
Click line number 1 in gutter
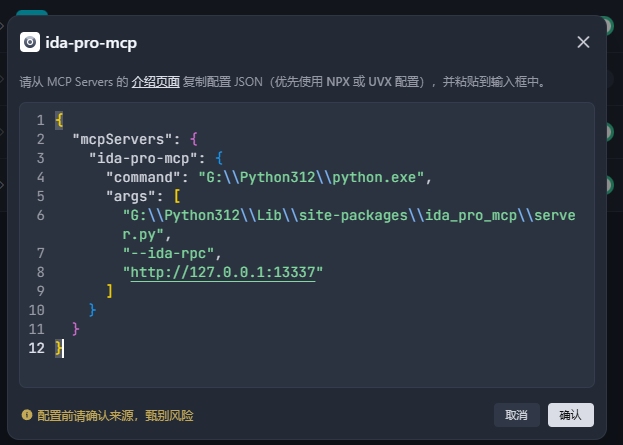41,120
